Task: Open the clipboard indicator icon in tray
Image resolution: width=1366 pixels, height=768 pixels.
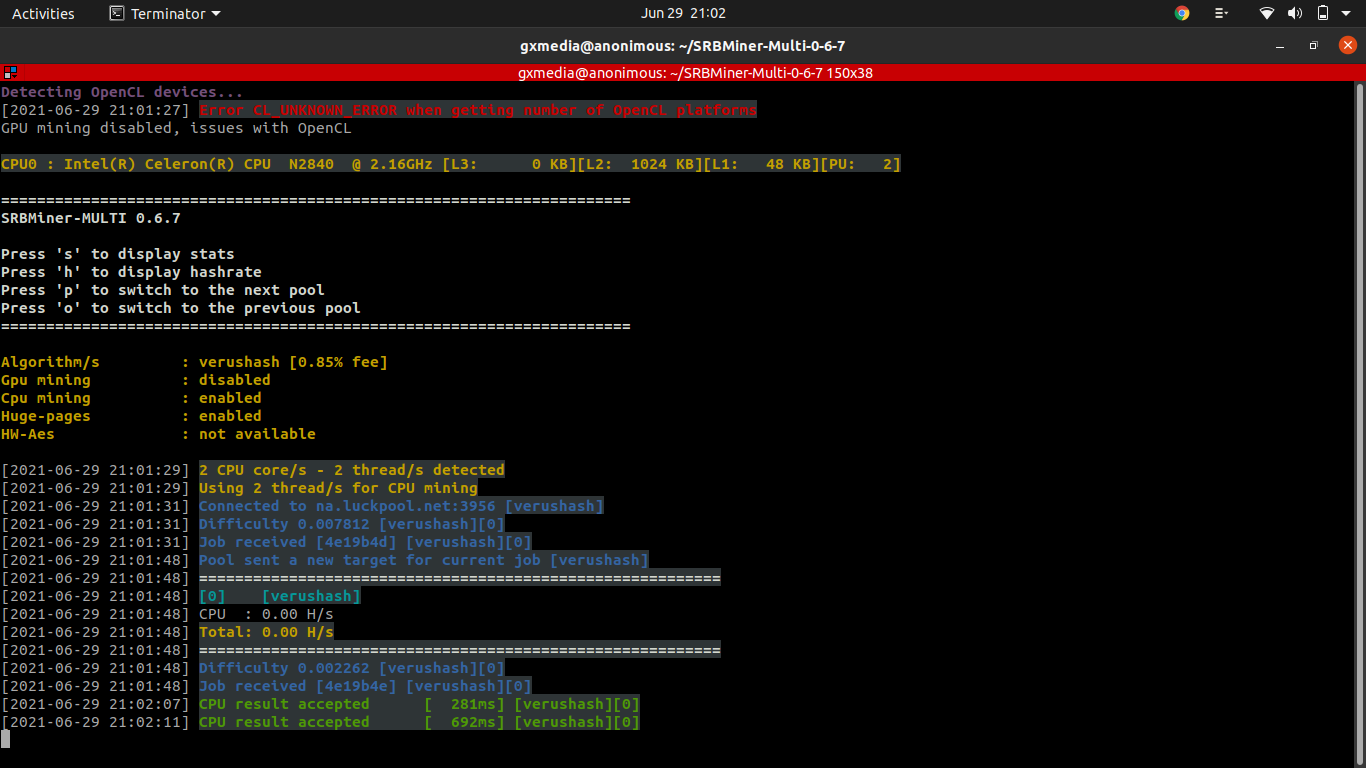Action: (1219, 13)
